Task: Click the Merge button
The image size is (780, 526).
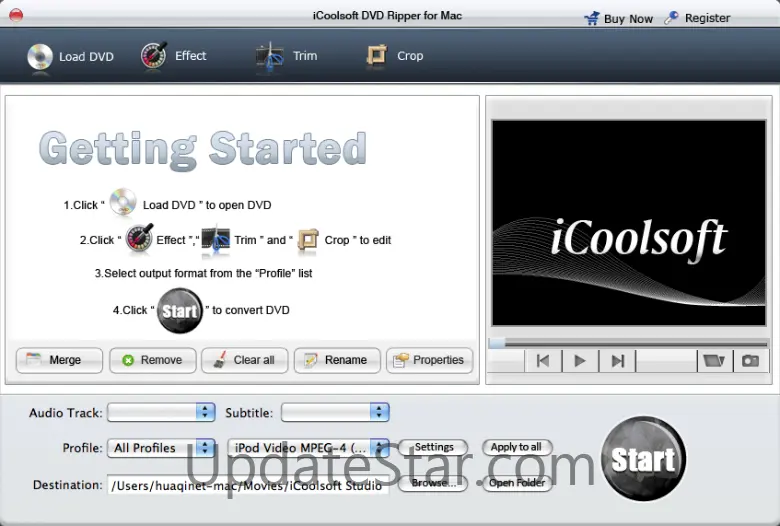Action: click(59, 360)
